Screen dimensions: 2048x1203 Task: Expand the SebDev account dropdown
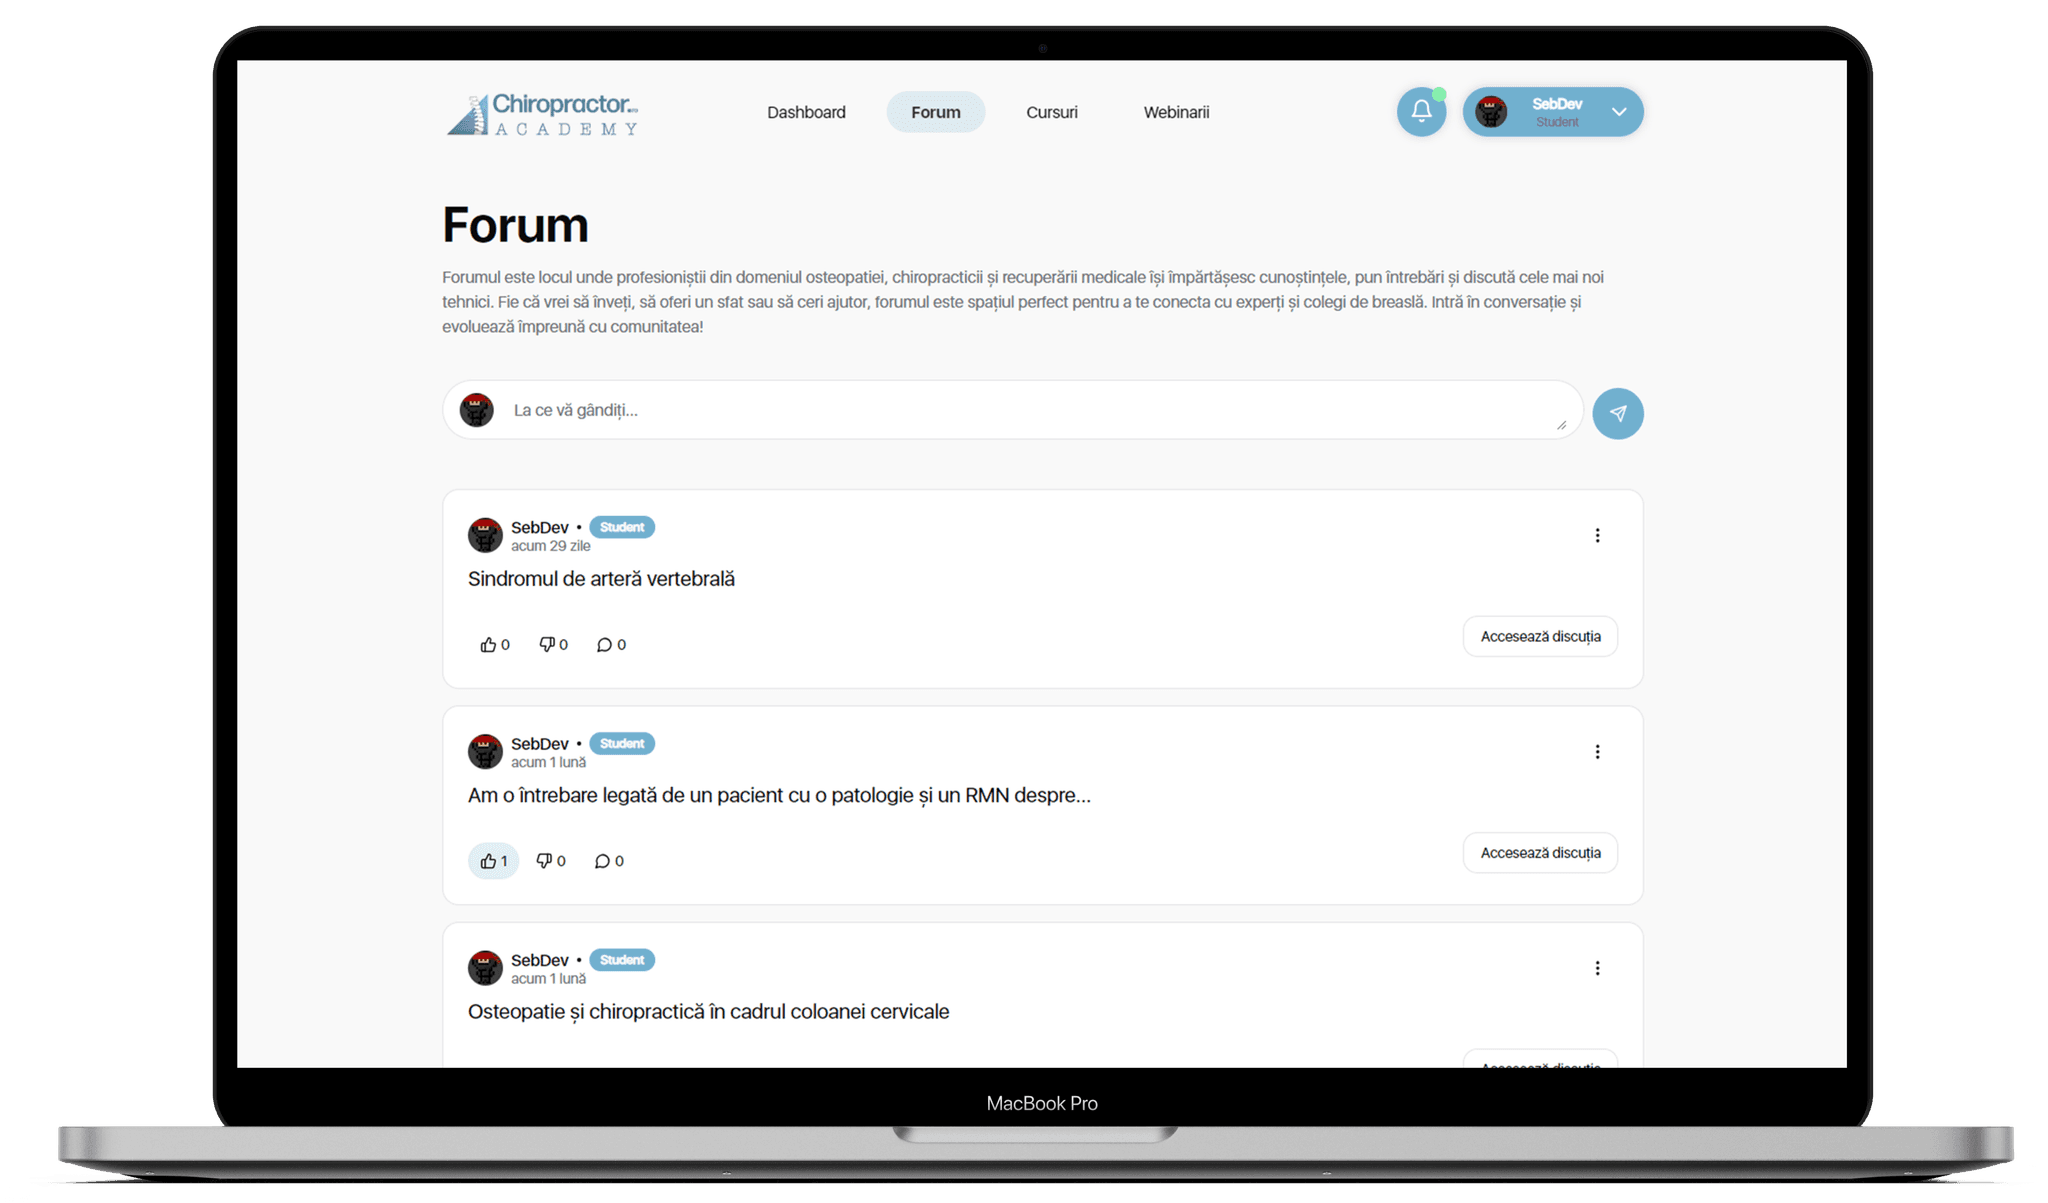click(1618, 112)
